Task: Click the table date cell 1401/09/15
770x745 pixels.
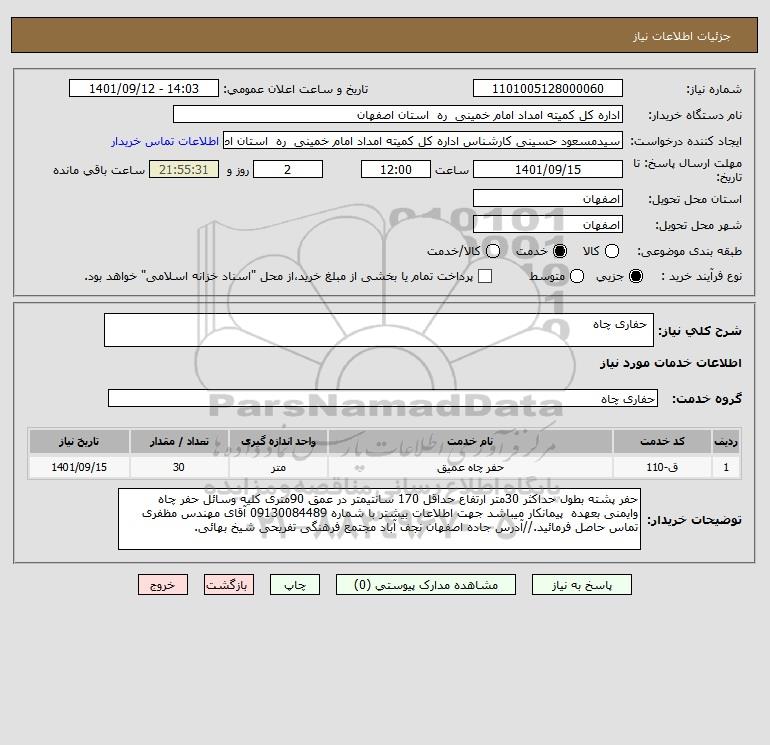Action: click(79, 467)
